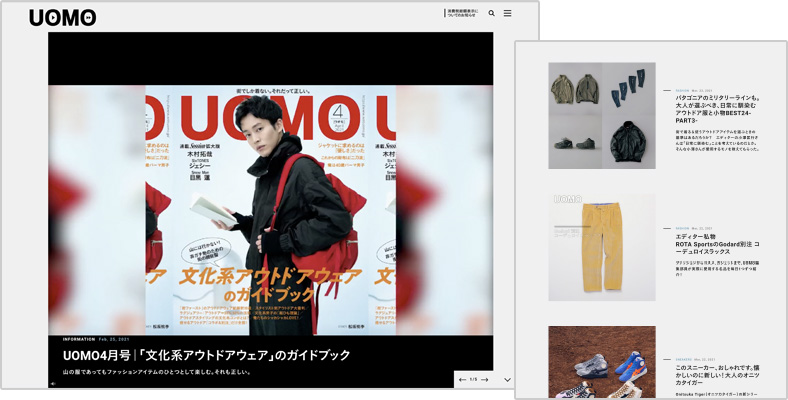Click the UOMO magazine cover image
788x400 pixels.
(271, 210)
